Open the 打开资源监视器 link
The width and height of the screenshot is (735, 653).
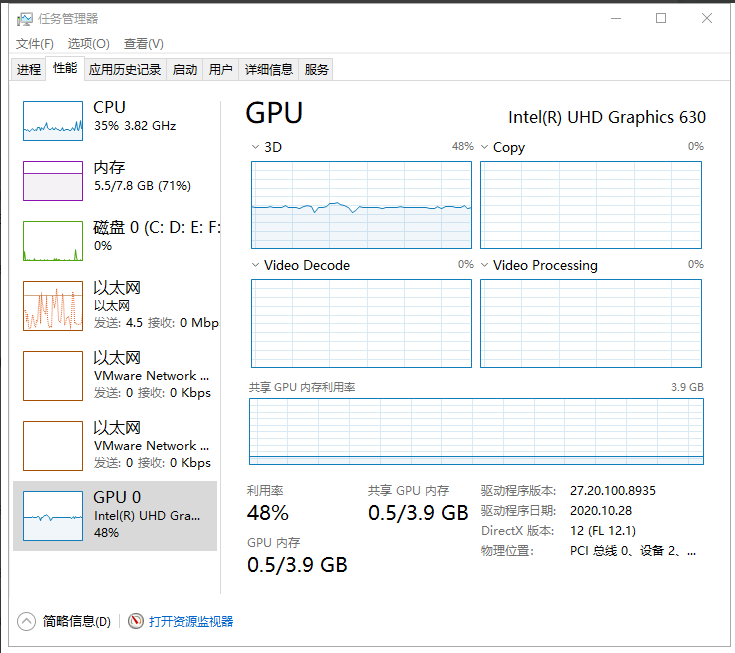191,621
